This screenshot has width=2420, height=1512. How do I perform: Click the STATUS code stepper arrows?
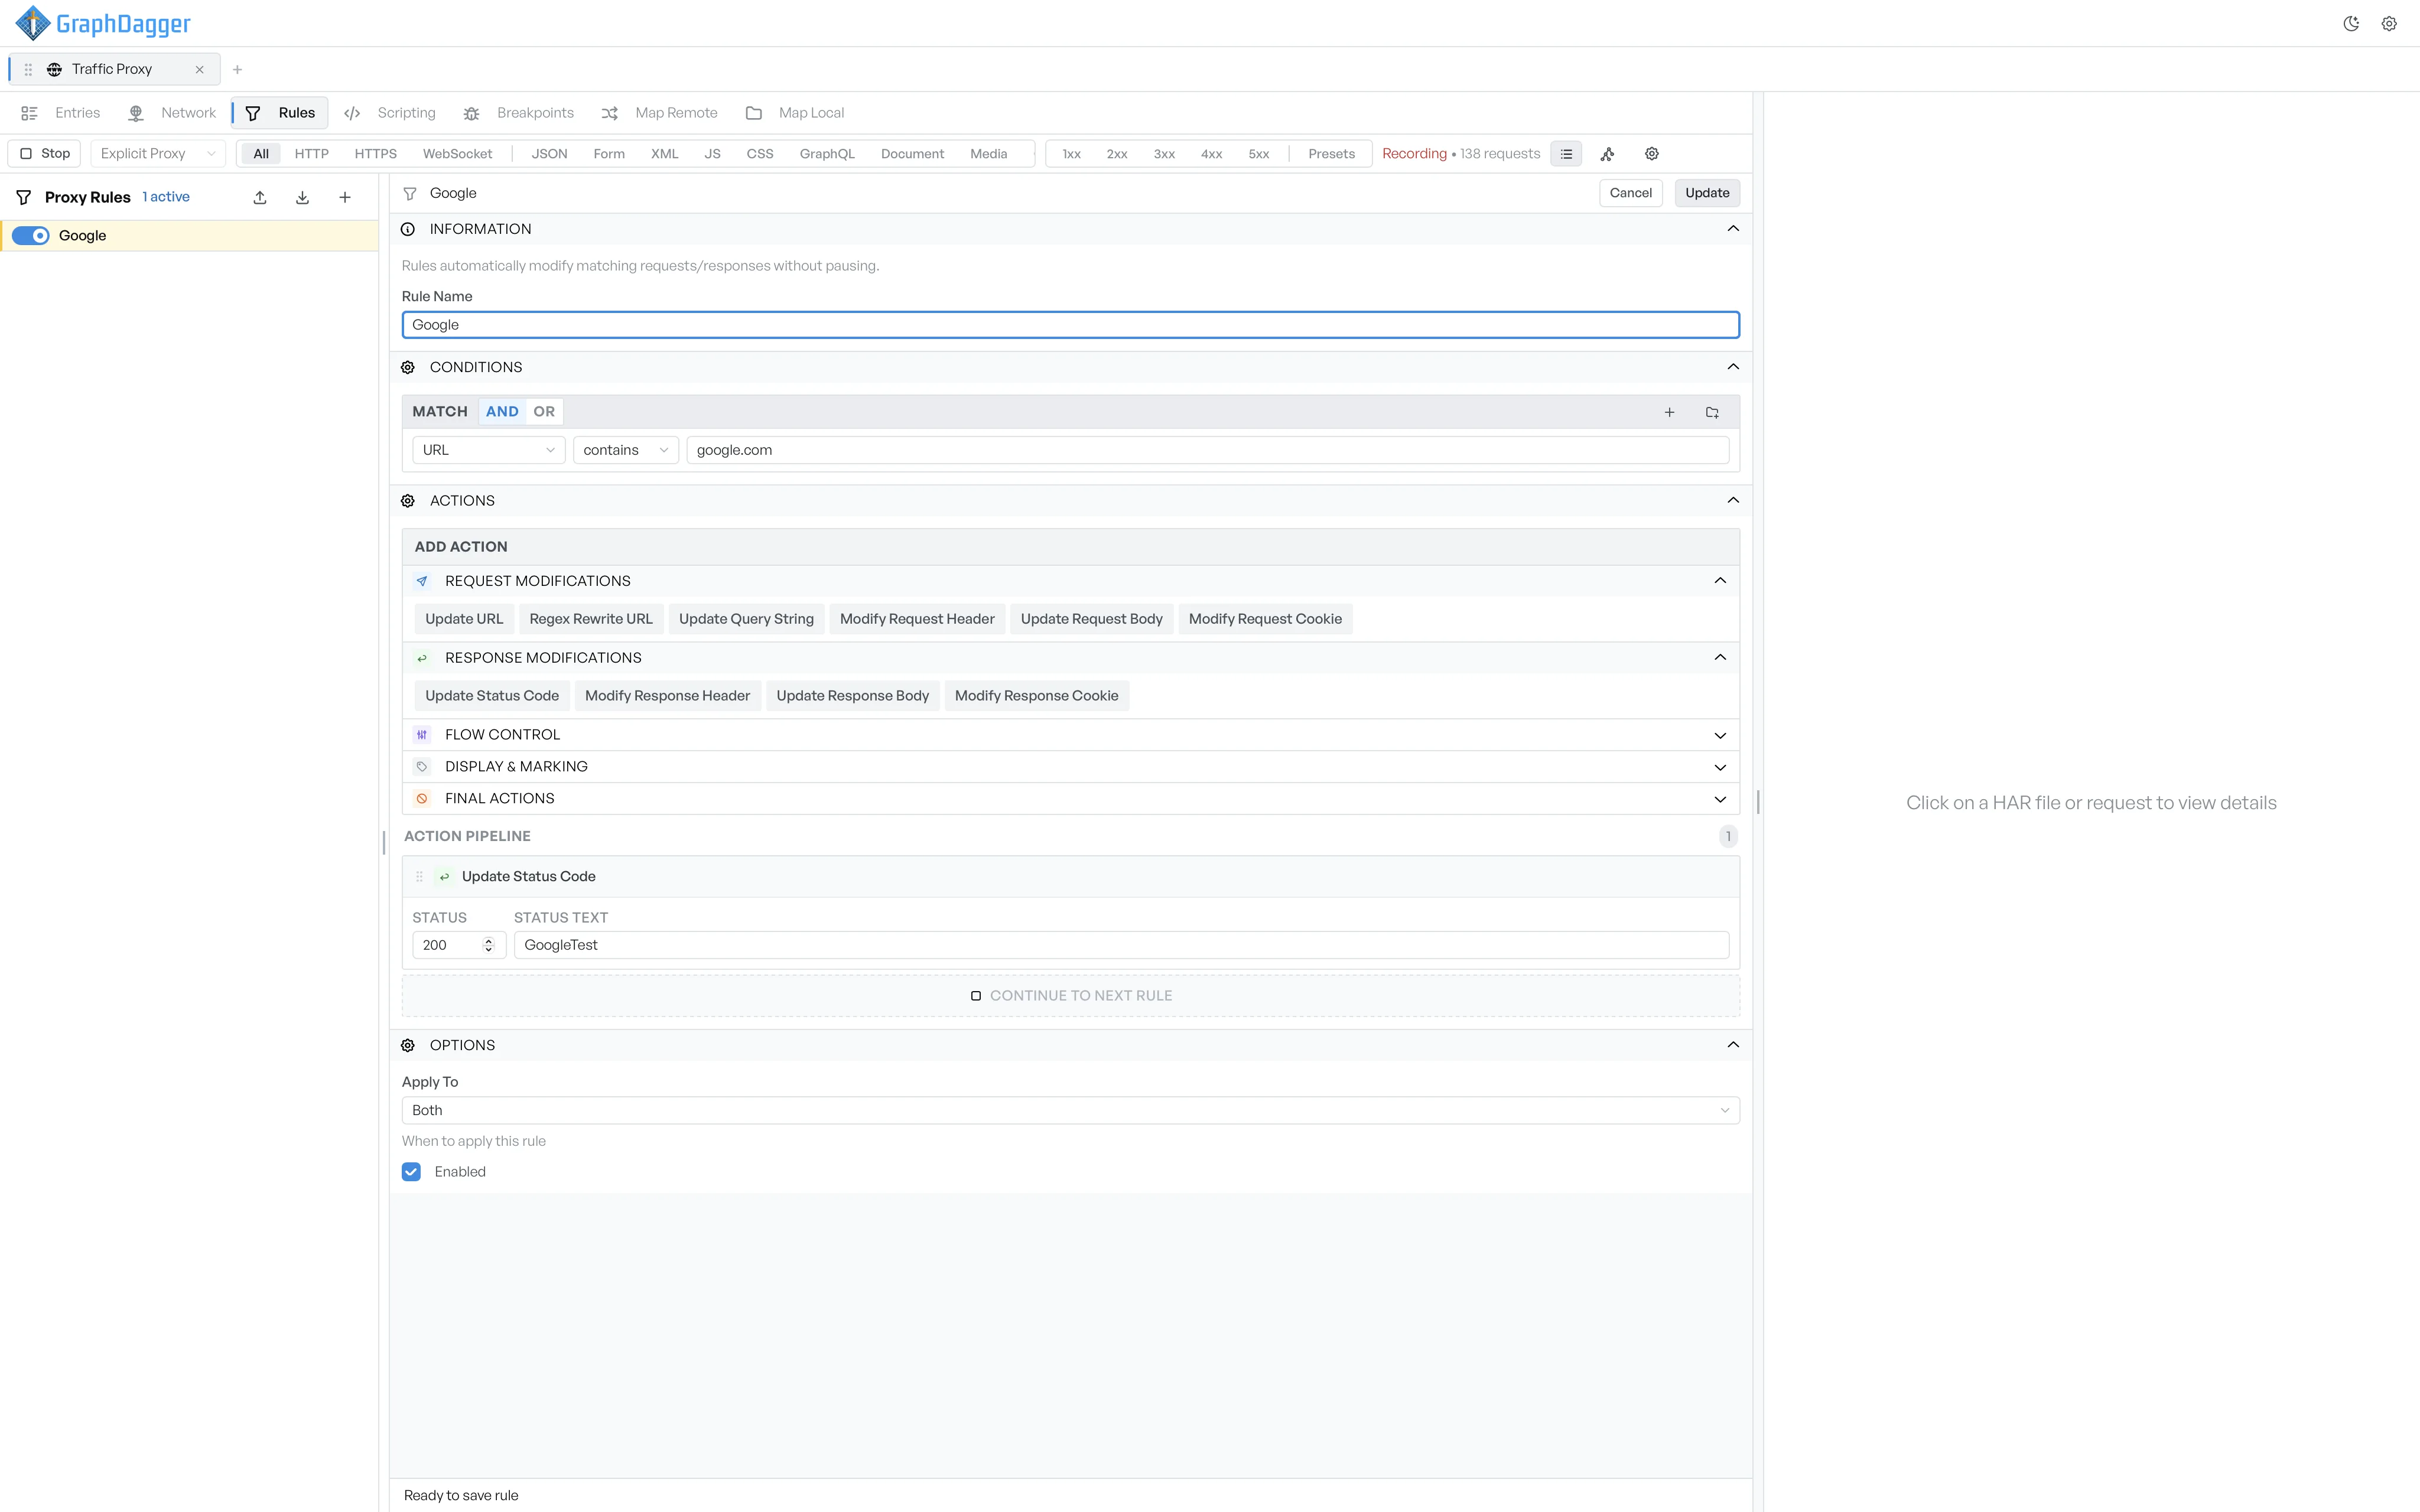coord(488,945)
